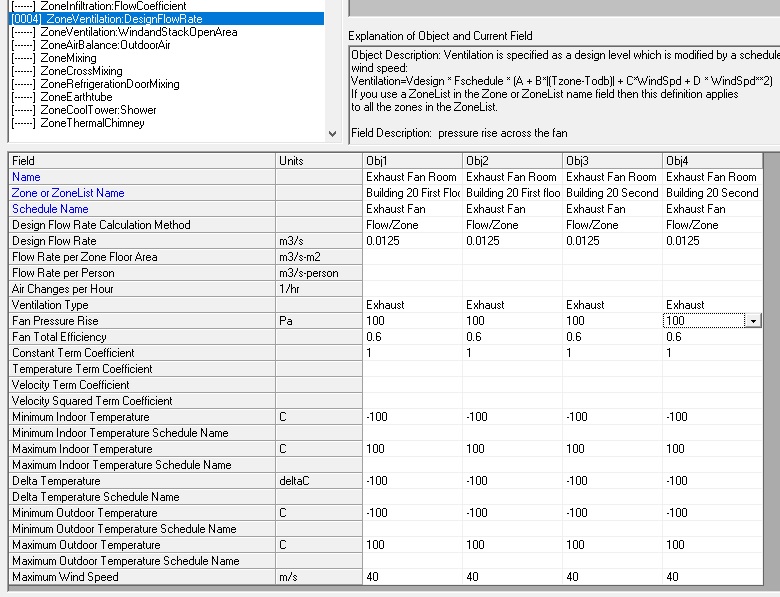Select Obj3 Air Changes per Hour cell
Viewport: 780px width, 597px height.
[612, 289]
